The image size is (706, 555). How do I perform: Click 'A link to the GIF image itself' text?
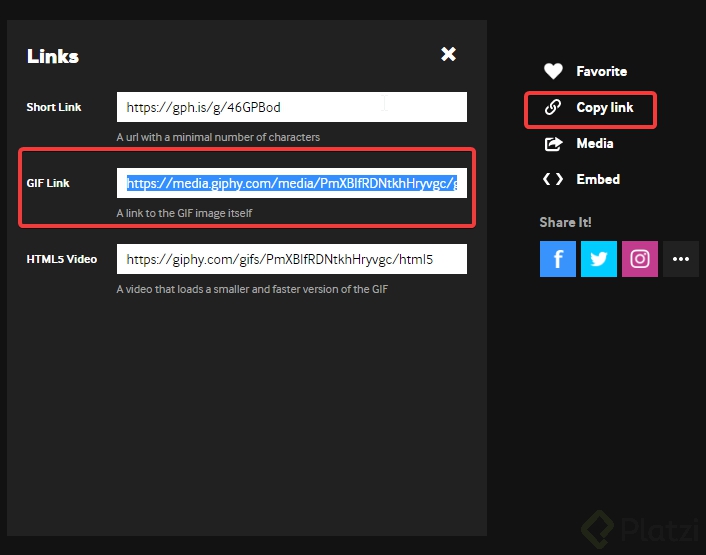(x=184, y=213)
